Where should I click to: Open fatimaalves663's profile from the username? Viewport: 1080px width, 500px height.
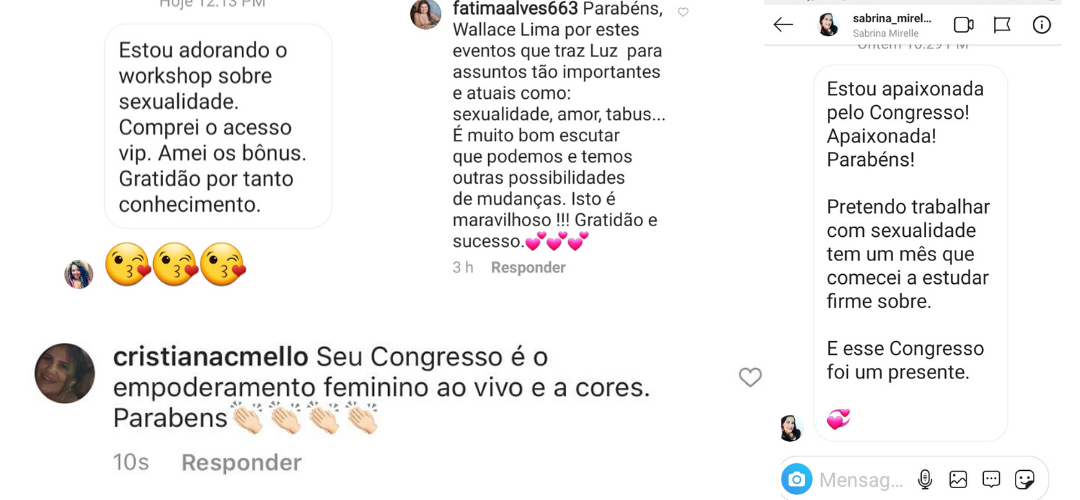515,9
